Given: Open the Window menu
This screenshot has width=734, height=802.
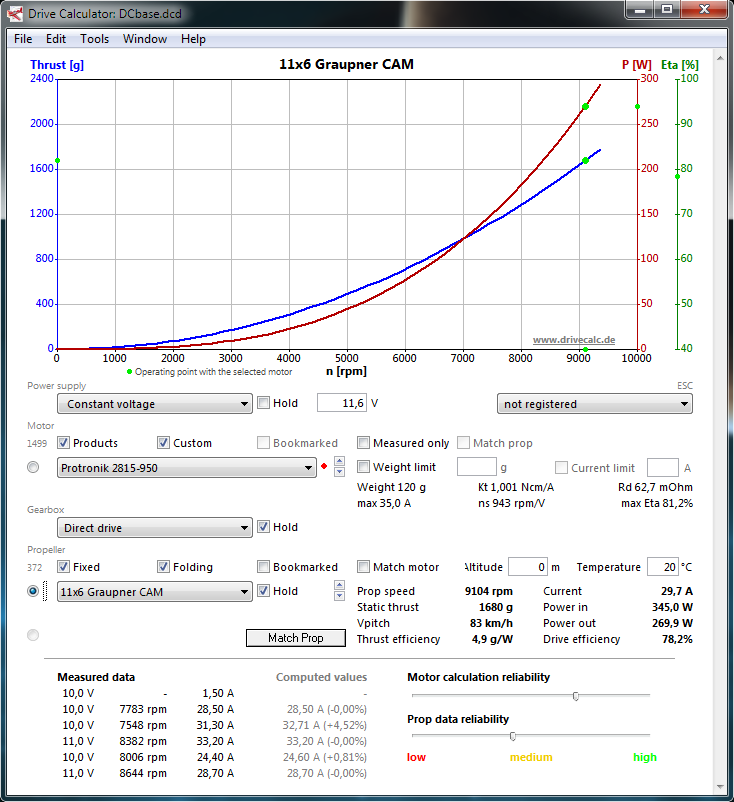Looking at the screenshot, I should [x=145, y=39].
